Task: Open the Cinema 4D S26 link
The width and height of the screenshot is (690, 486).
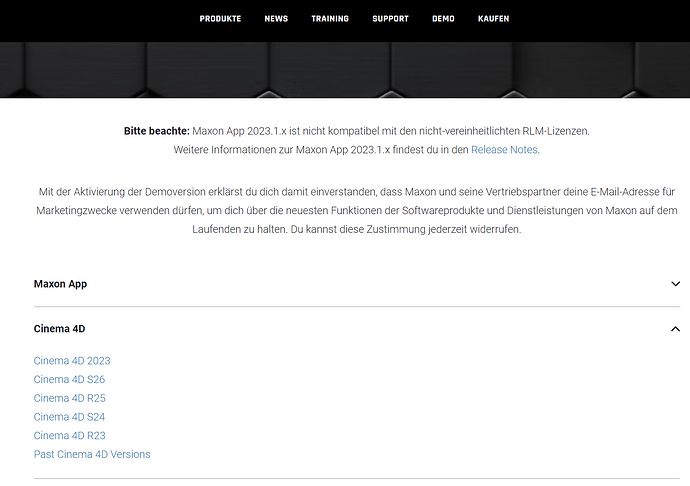Action: click(69, 379)
